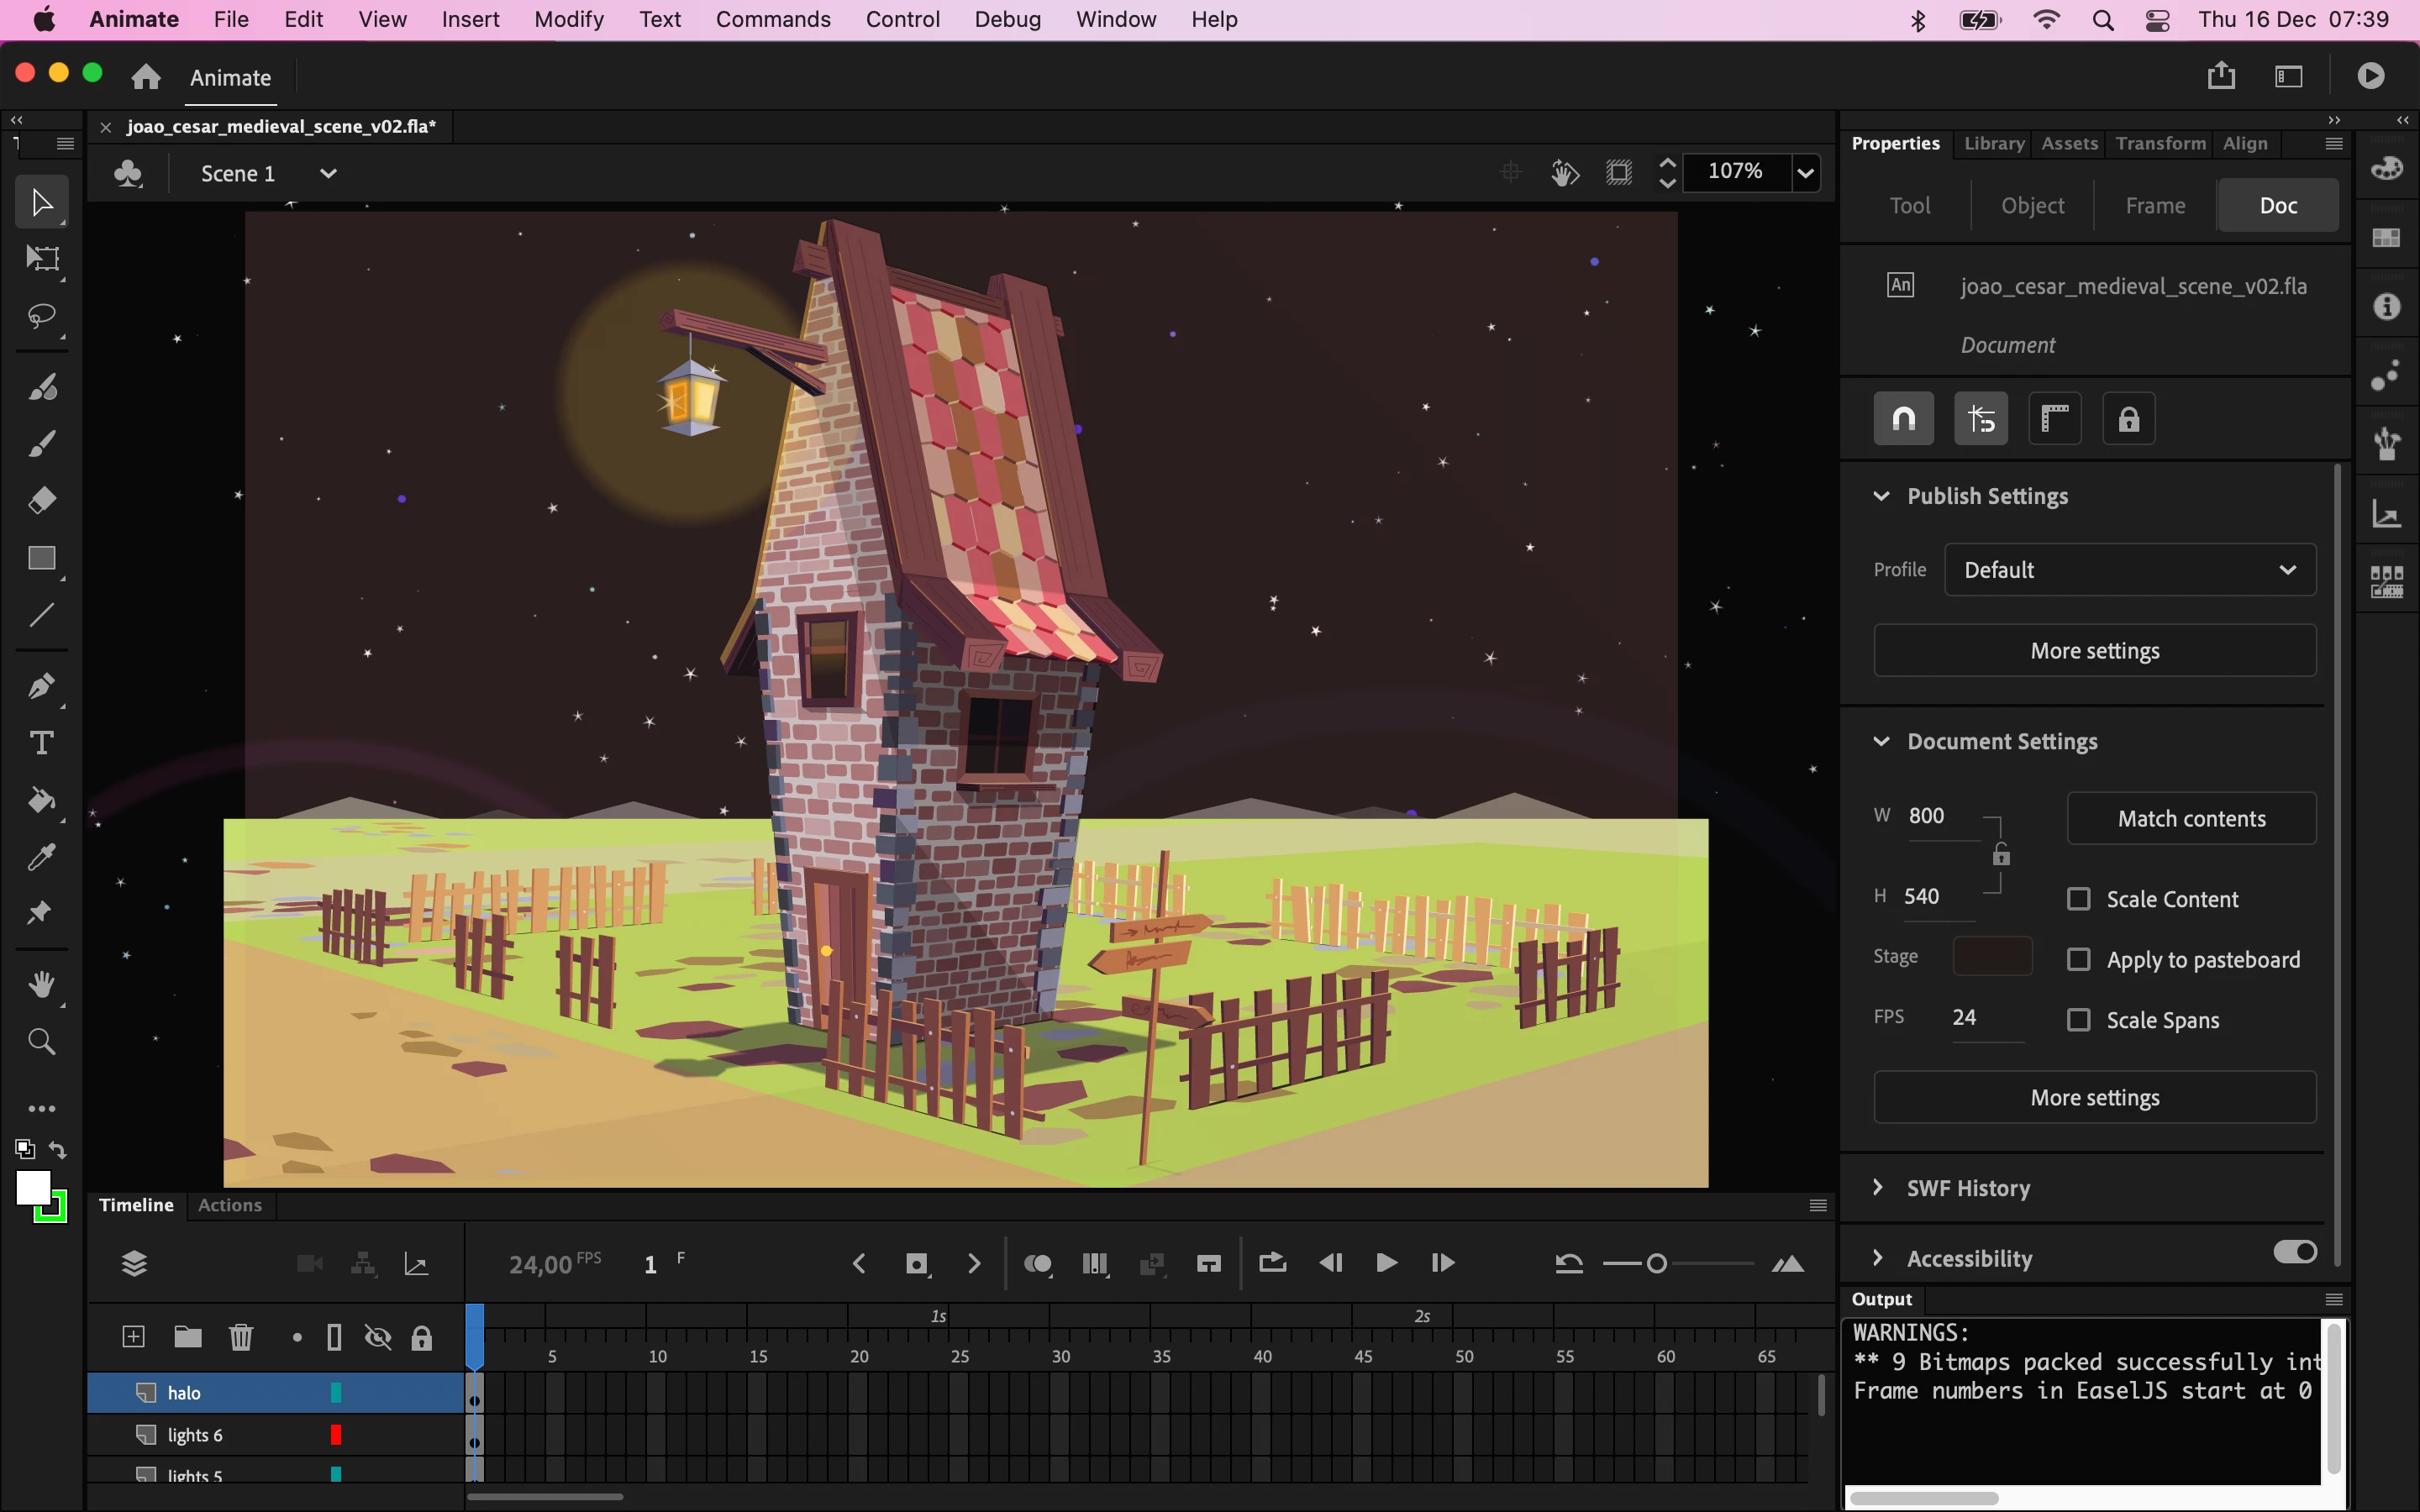
Task: Click the Onion Skin timeline icon
Action: 1037,1264
